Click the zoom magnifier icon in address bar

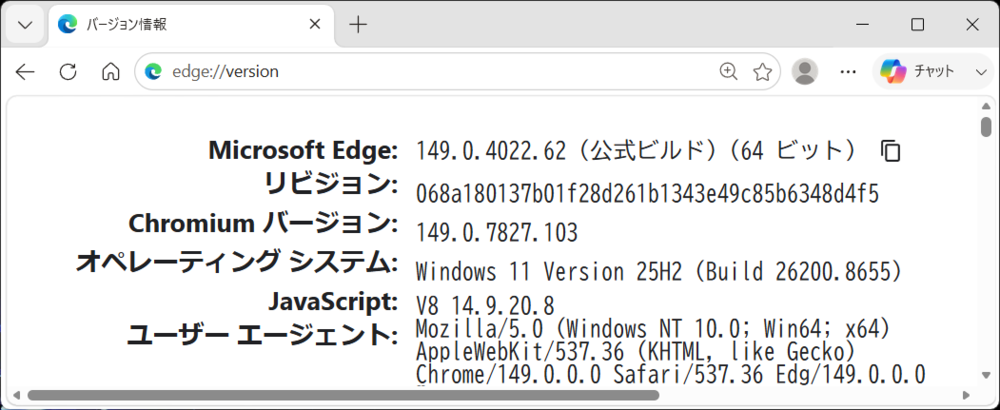click(728, 71)
